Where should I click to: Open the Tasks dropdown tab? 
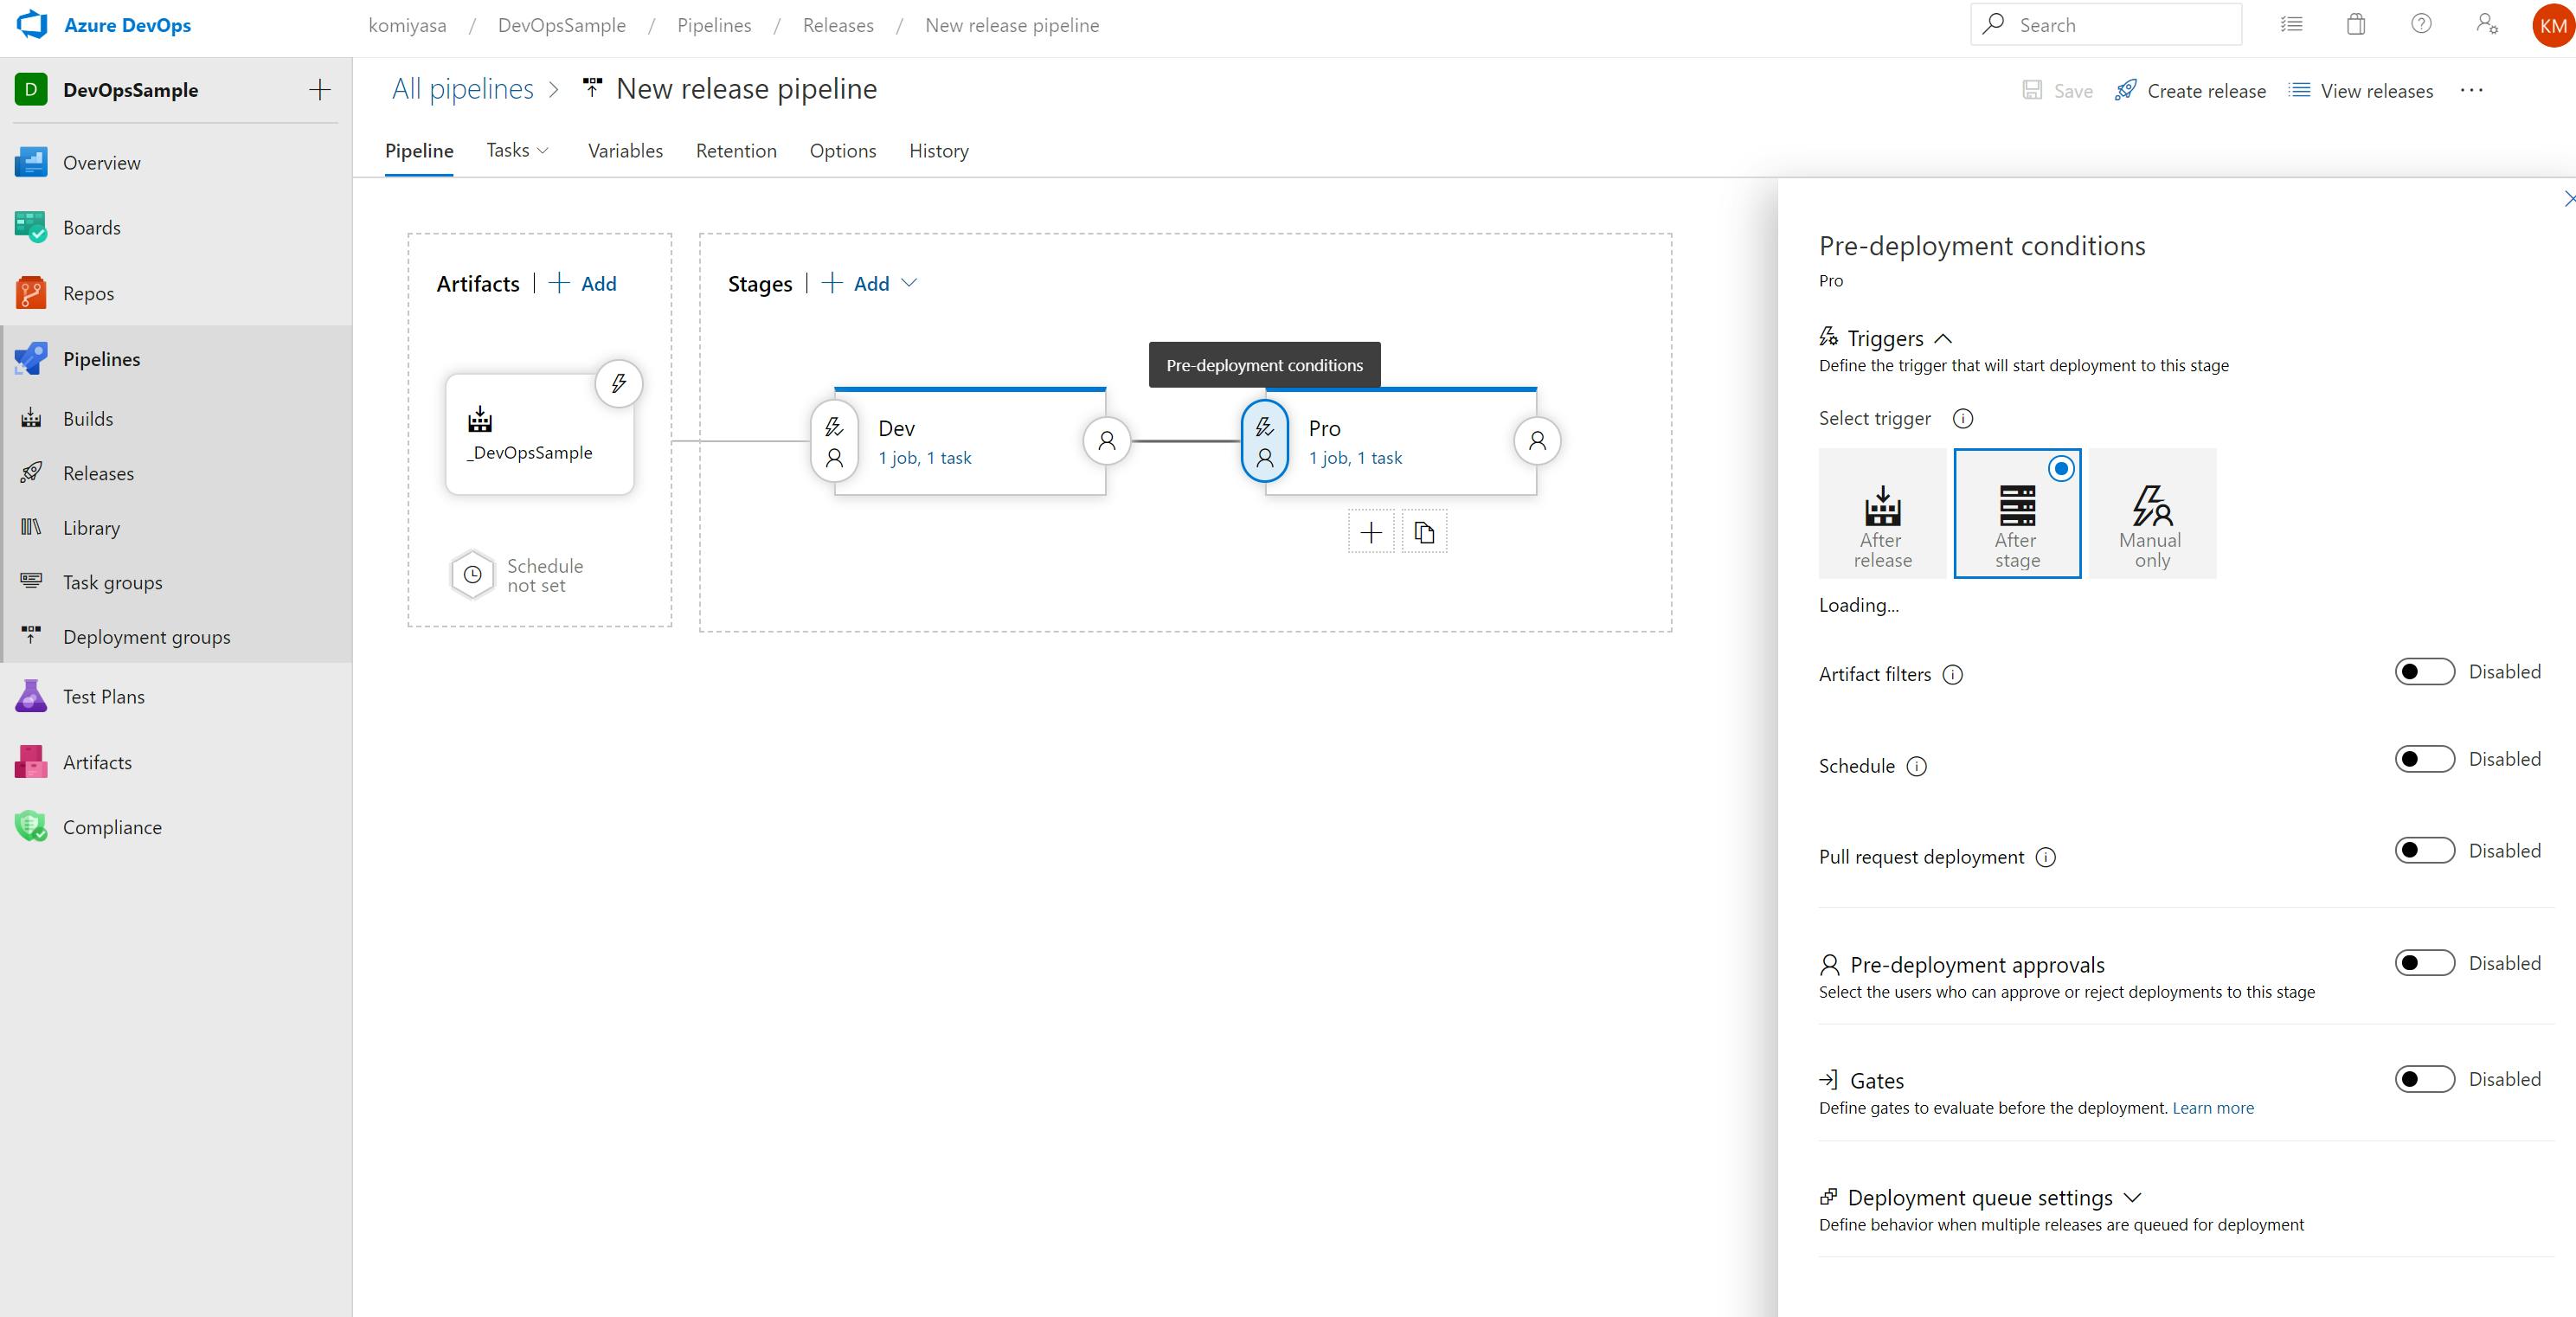517,151
